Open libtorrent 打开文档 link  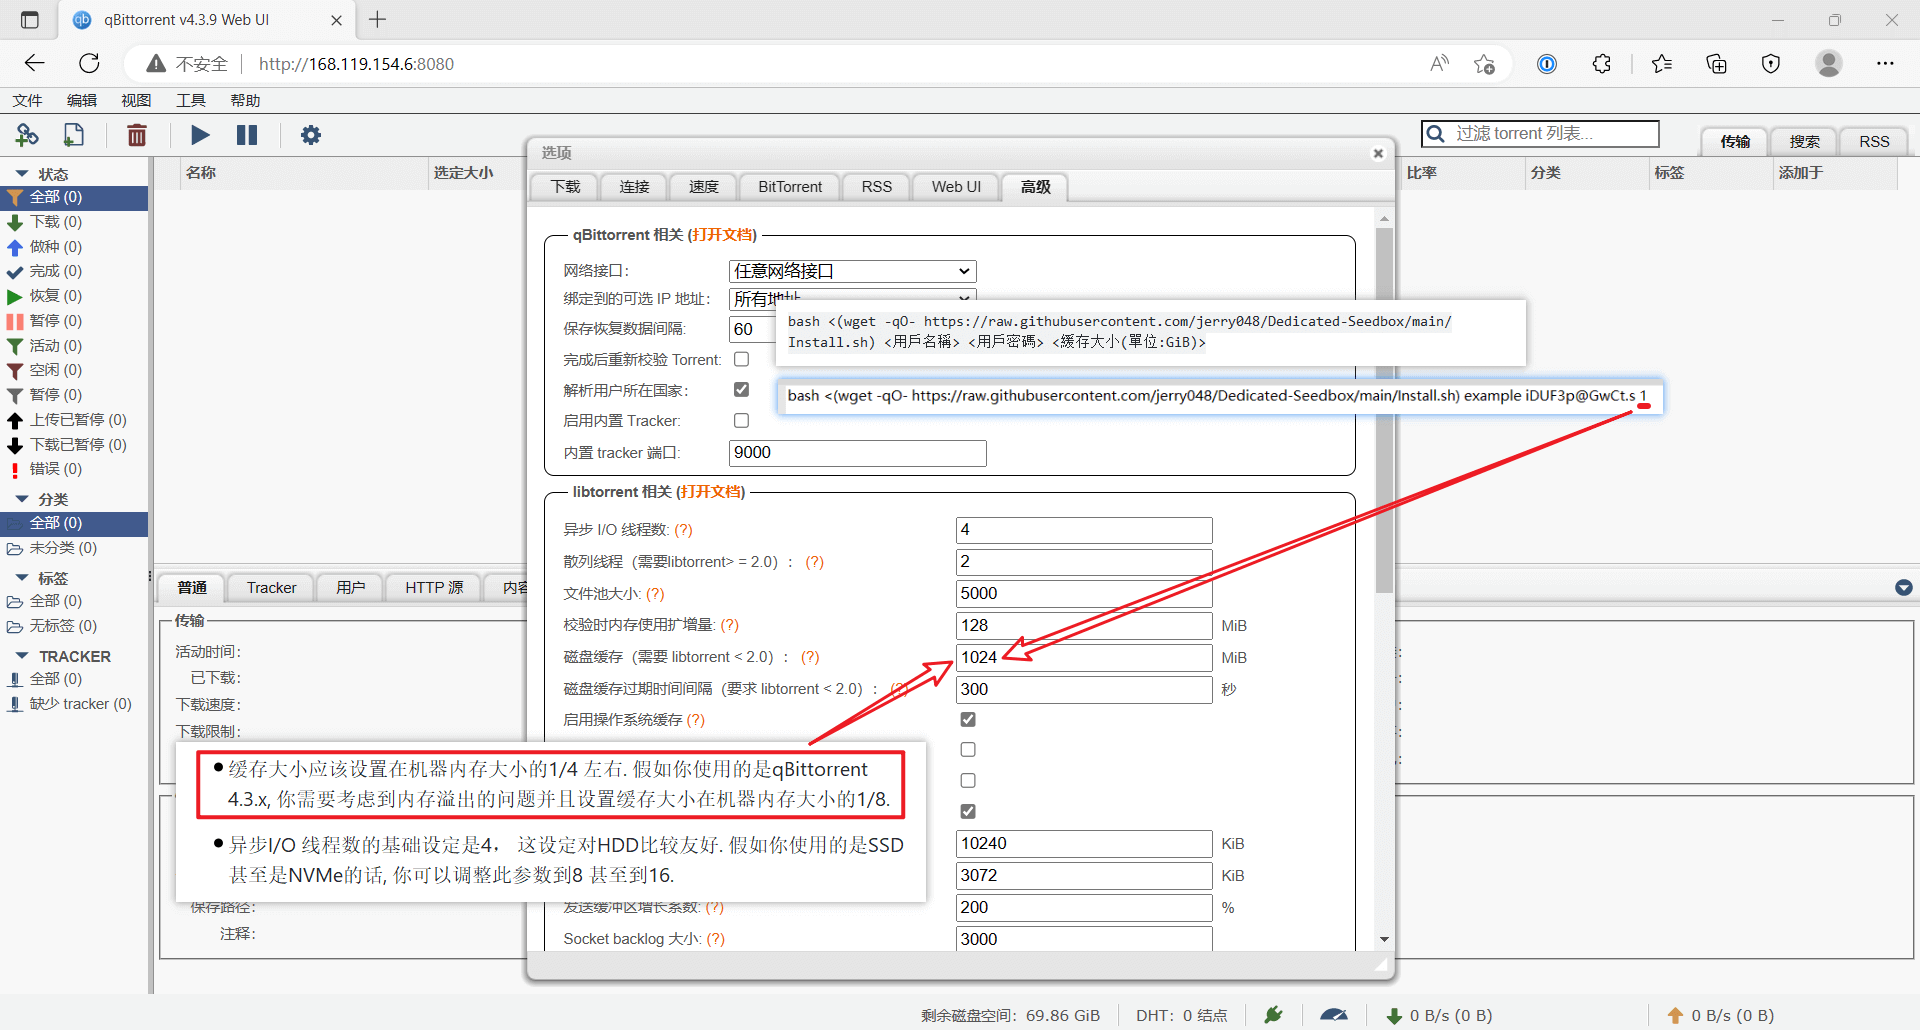point(711,492)
